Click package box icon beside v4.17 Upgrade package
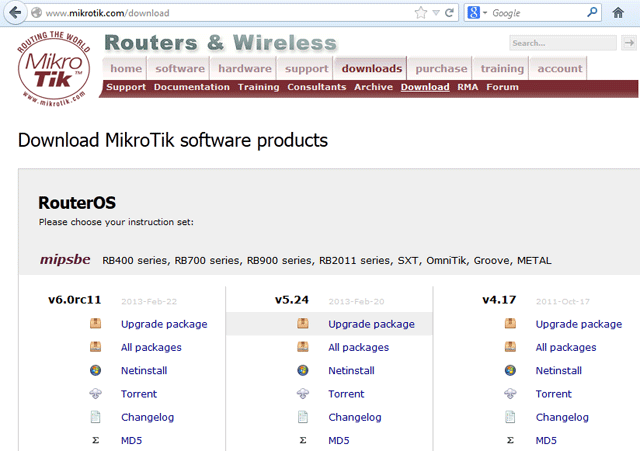This screenshot has width=640, height=451. tap(510, 324)
